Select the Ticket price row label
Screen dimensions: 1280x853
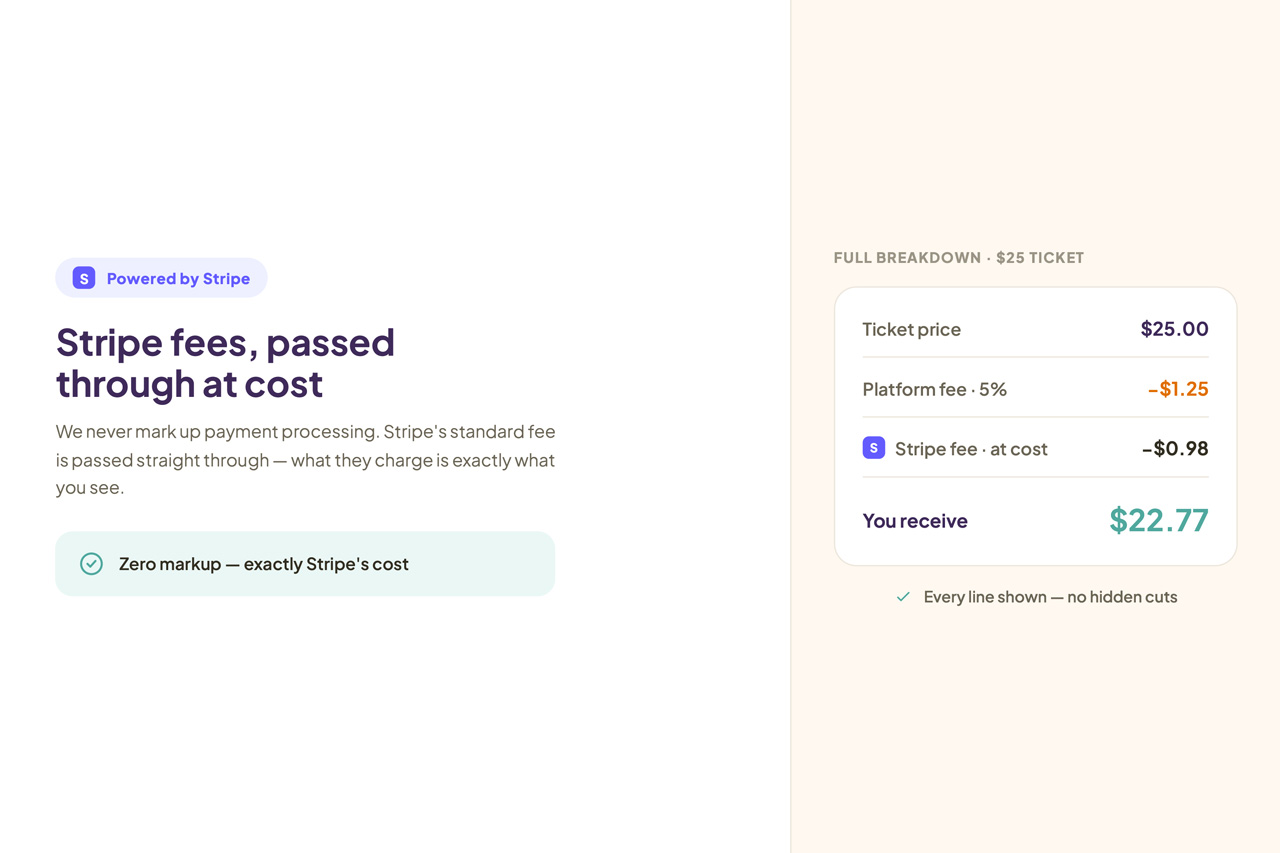tap(912, 329)
